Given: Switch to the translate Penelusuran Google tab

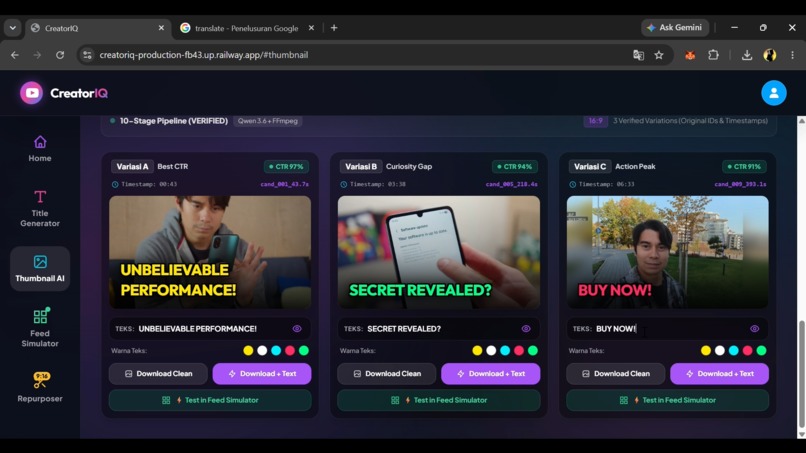Looking at the screenshot, I should [x=247, y=28].
